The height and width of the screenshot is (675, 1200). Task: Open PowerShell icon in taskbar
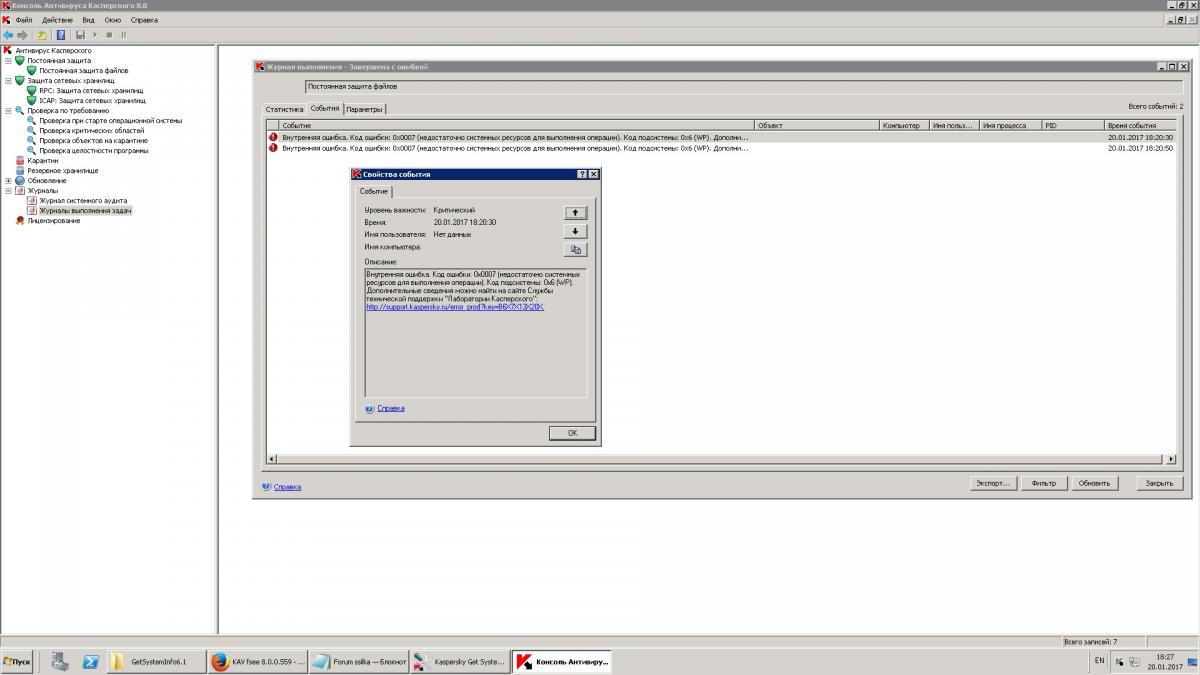89,661
